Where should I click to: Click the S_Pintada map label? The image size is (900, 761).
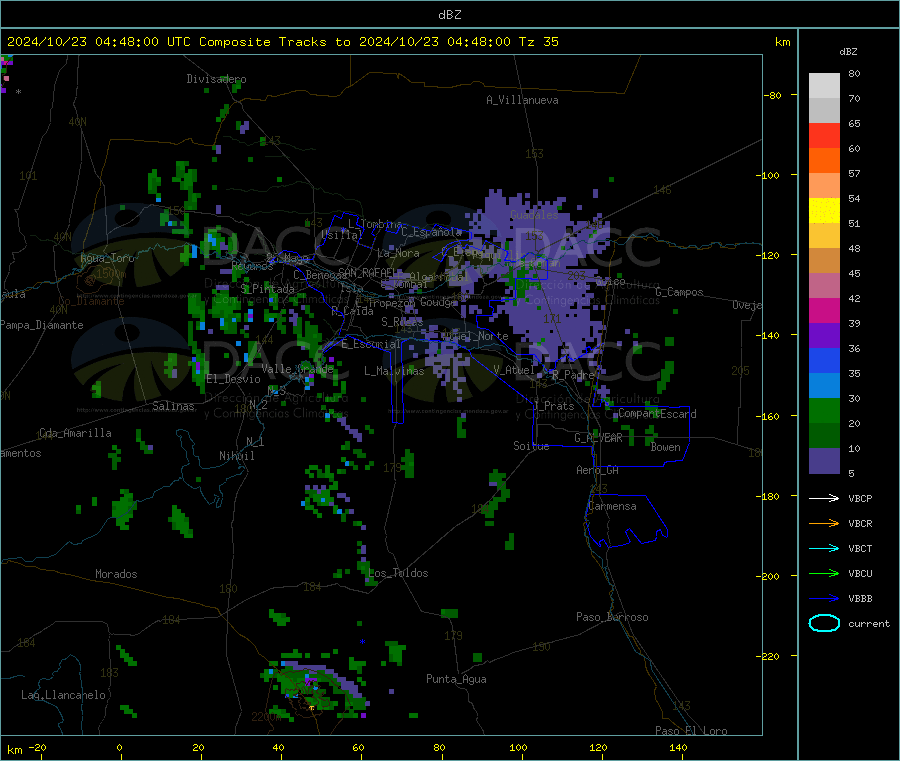coord(267,289)
